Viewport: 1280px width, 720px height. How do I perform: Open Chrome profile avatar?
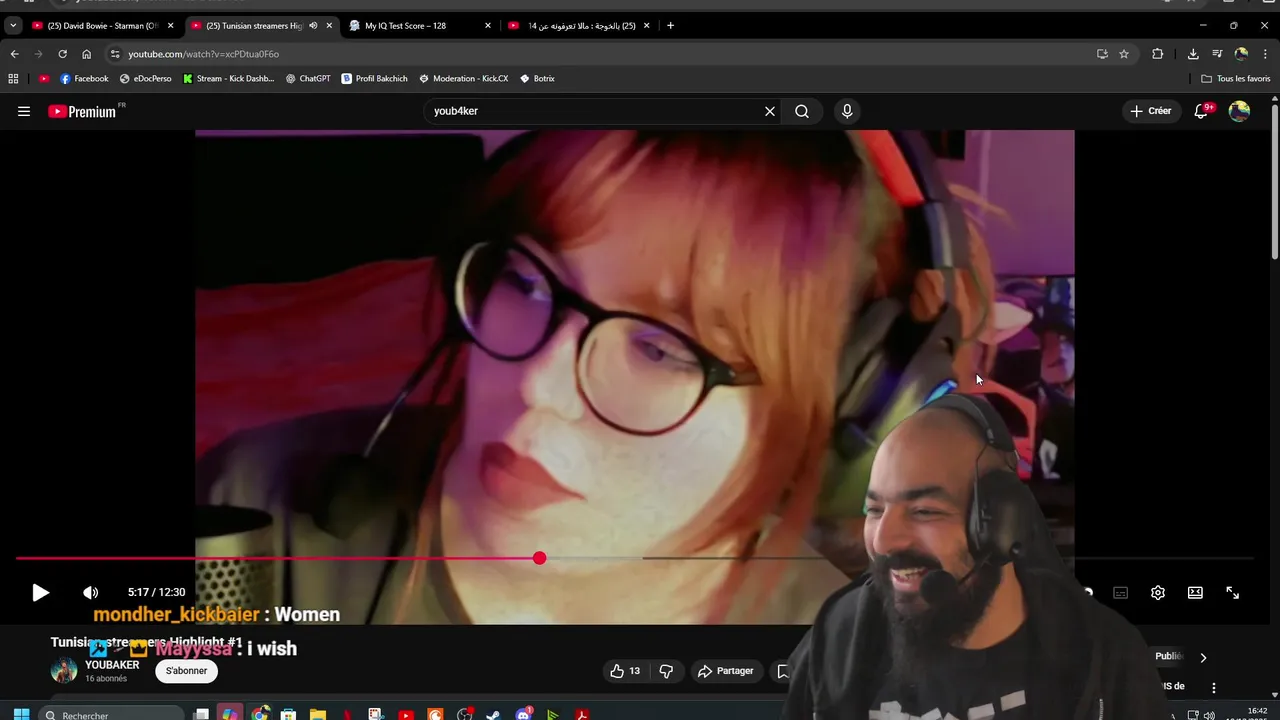pos(1241,54)
